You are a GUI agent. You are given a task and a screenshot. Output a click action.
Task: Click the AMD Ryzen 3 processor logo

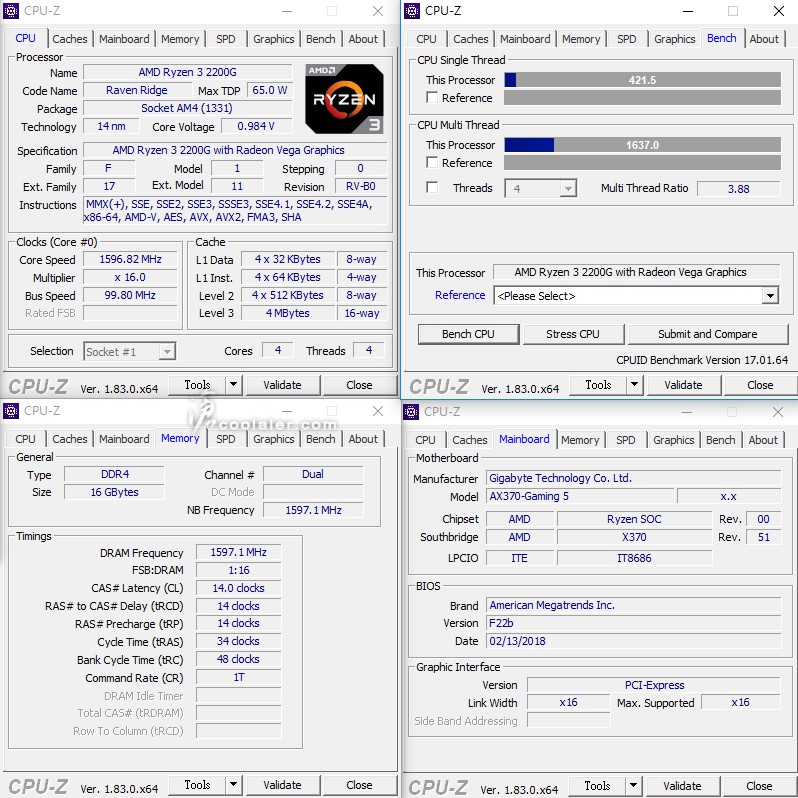pos(344,99)
